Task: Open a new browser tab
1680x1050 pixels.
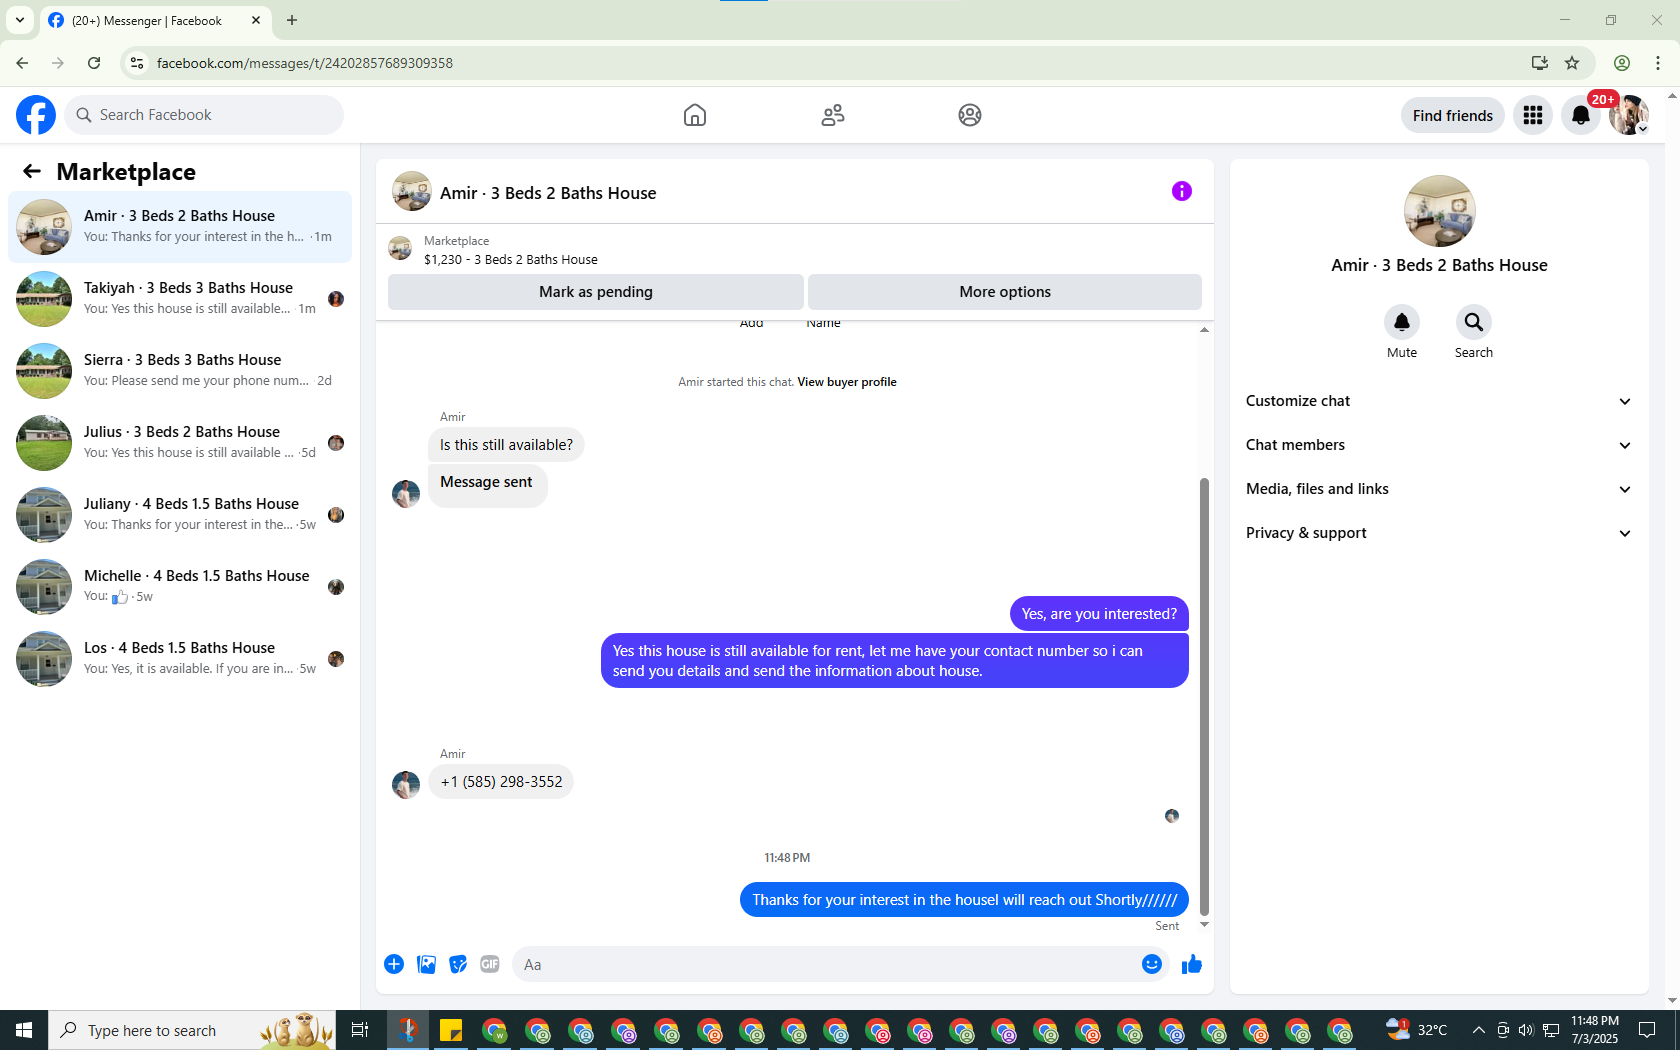Action: coord(292,20)
